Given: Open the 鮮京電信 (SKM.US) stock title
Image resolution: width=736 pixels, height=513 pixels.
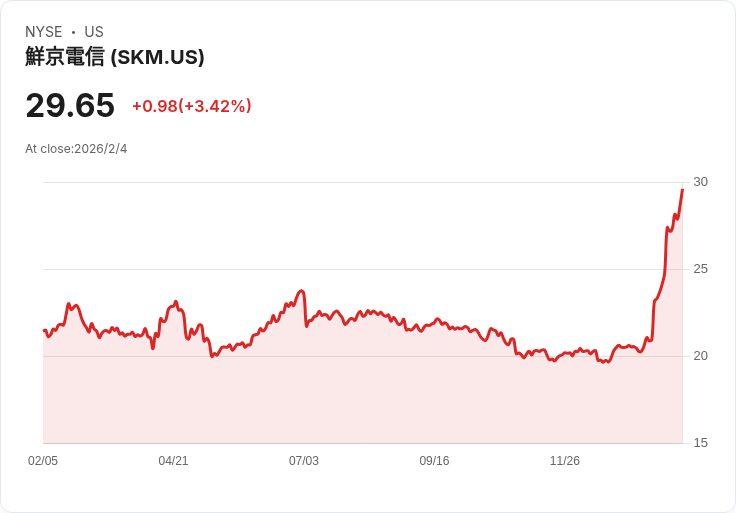Looking at the screenshot, I should pyautogui.click(x=115, y=57).
